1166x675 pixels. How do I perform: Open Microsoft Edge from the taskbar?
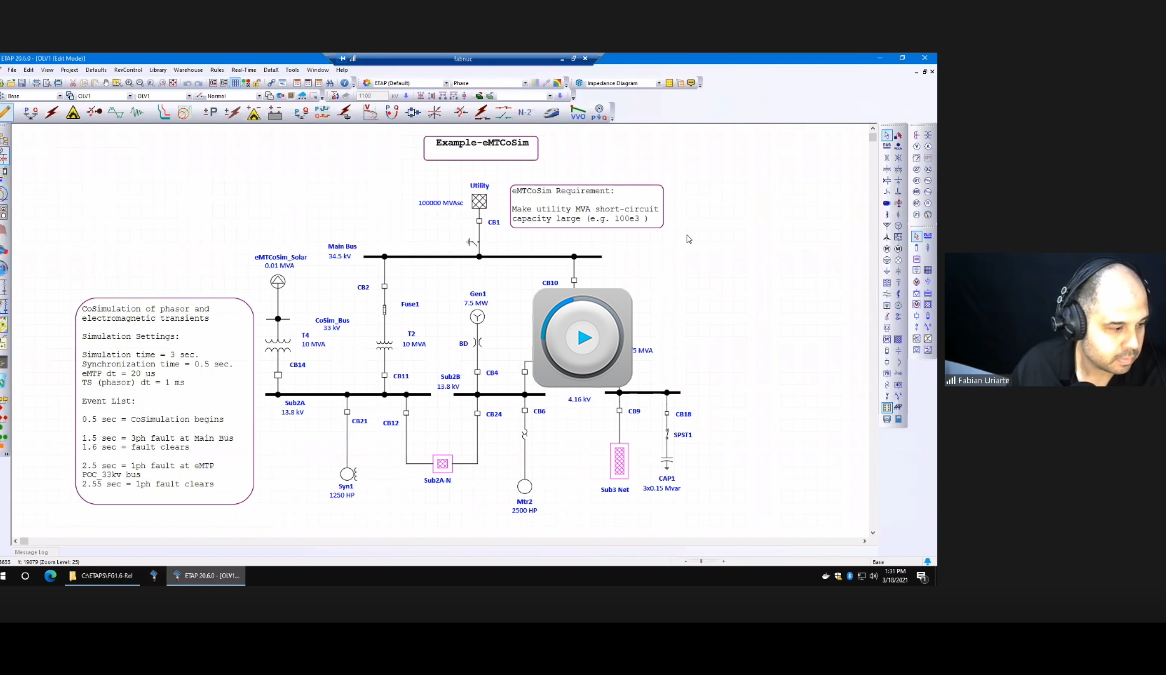tap(50, 576)
